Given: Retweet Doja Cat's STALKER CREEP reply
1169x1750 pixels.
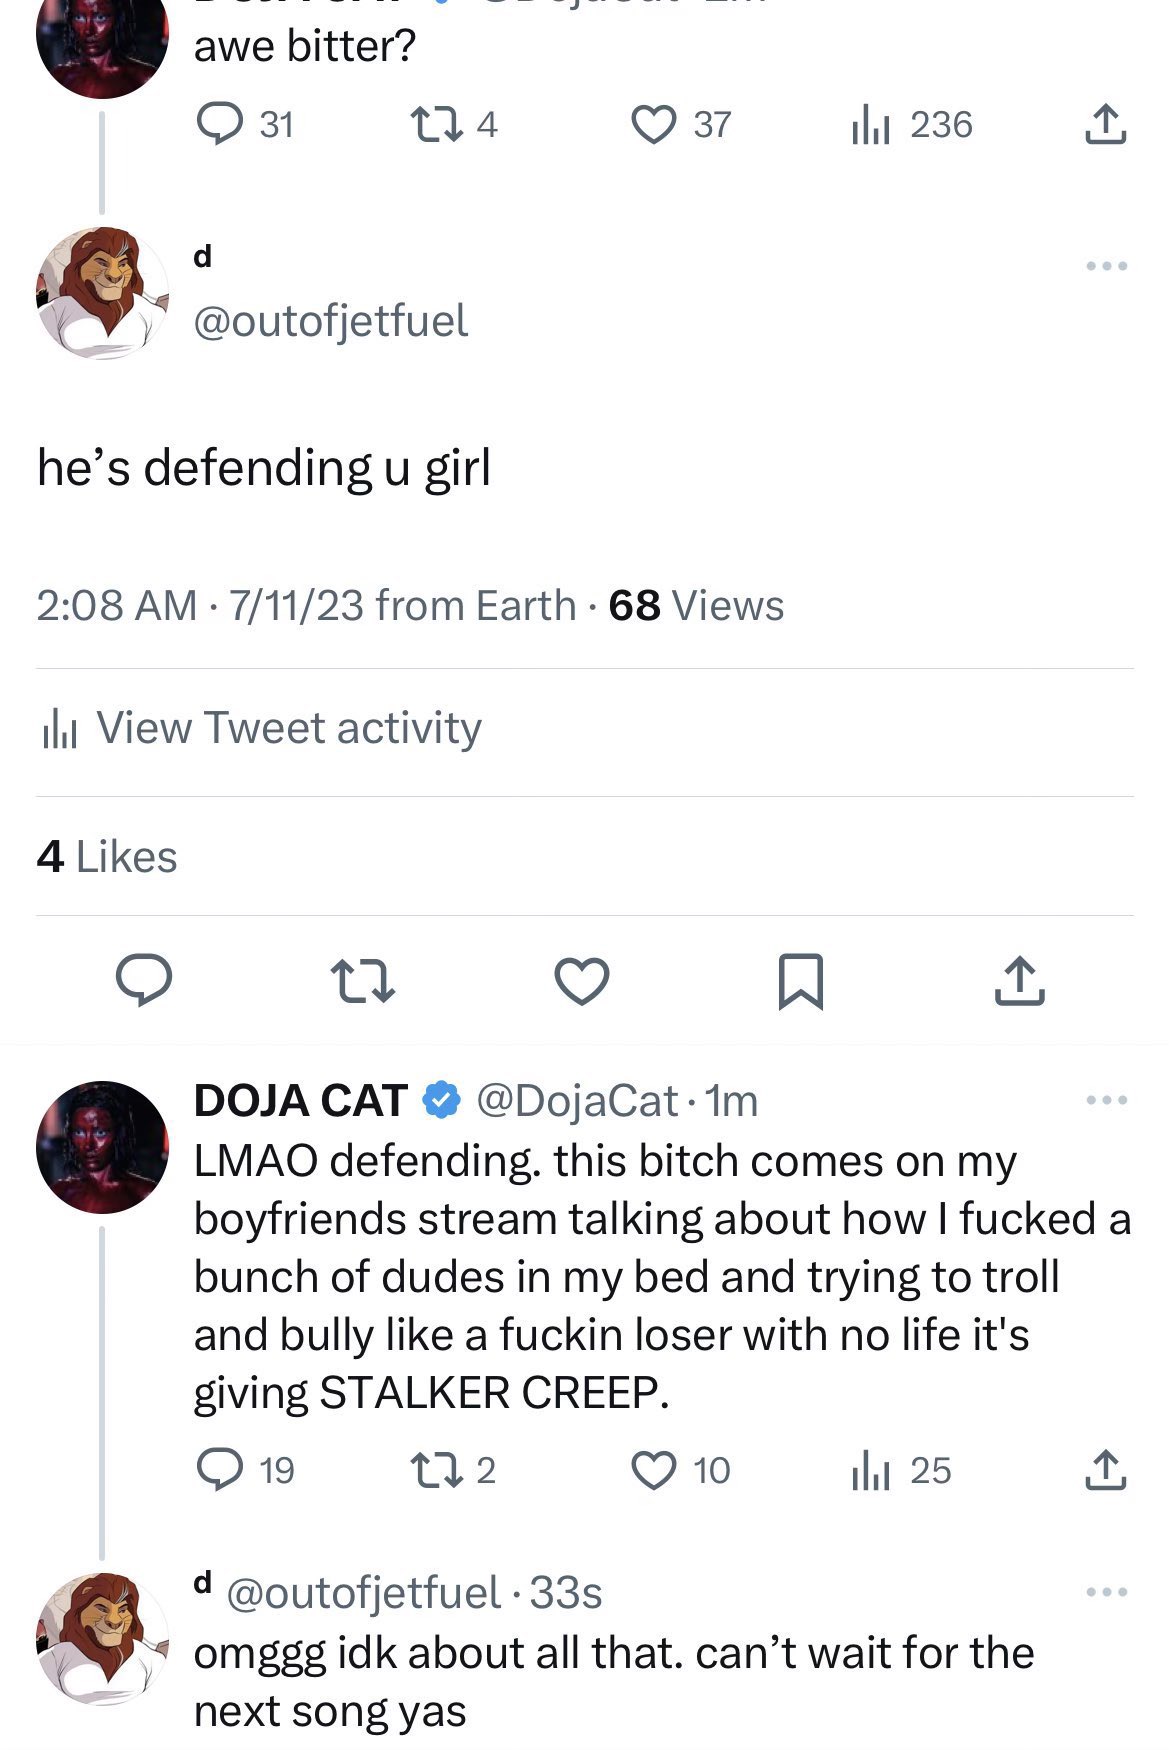Looking at the screenshot, I should tap(435, 1470).
